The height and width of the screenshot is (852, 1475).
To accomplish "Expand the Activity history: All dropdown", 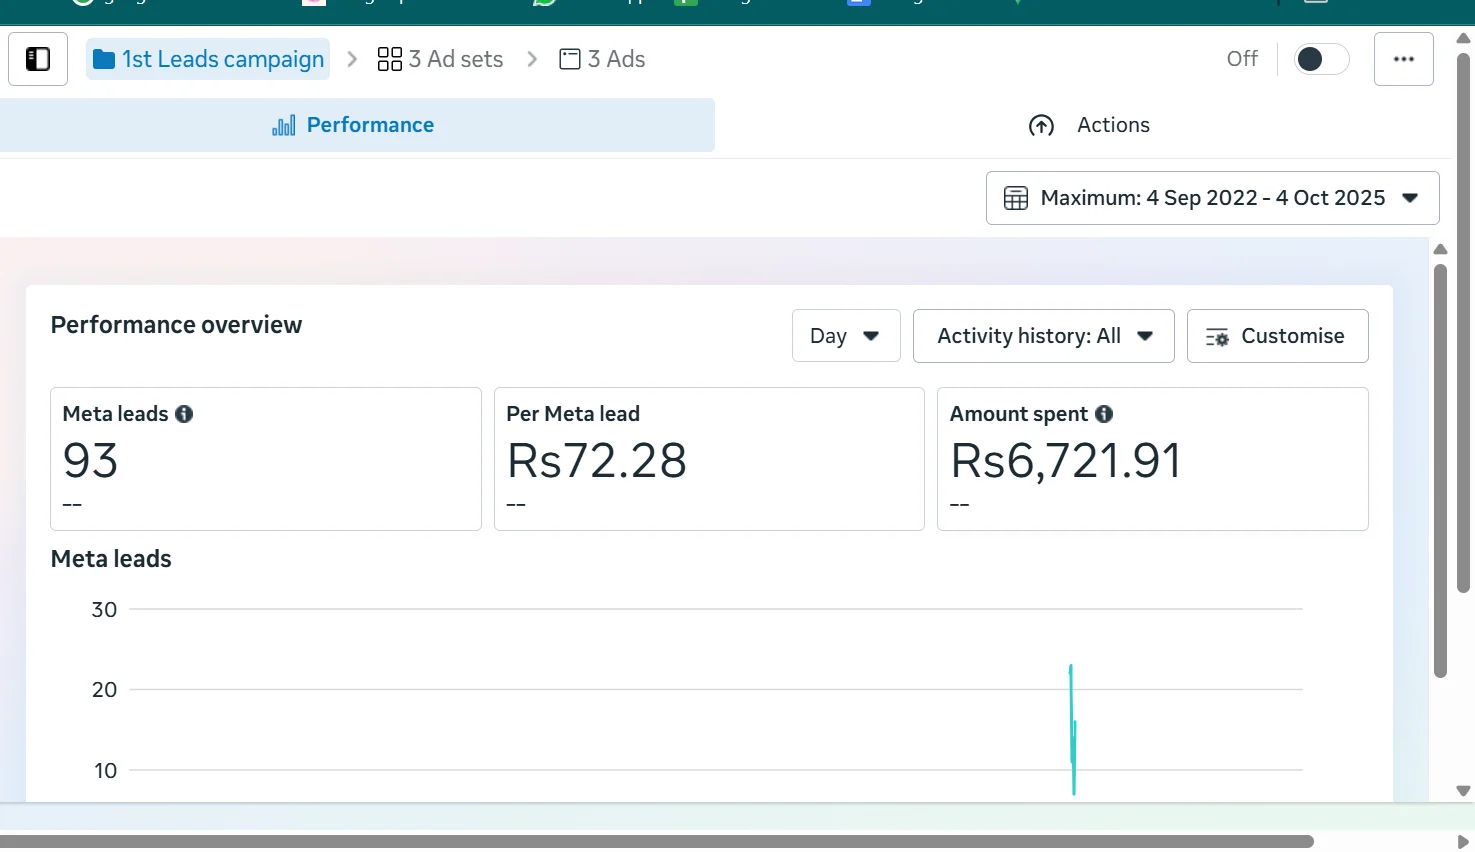I will click(1043, 336).
